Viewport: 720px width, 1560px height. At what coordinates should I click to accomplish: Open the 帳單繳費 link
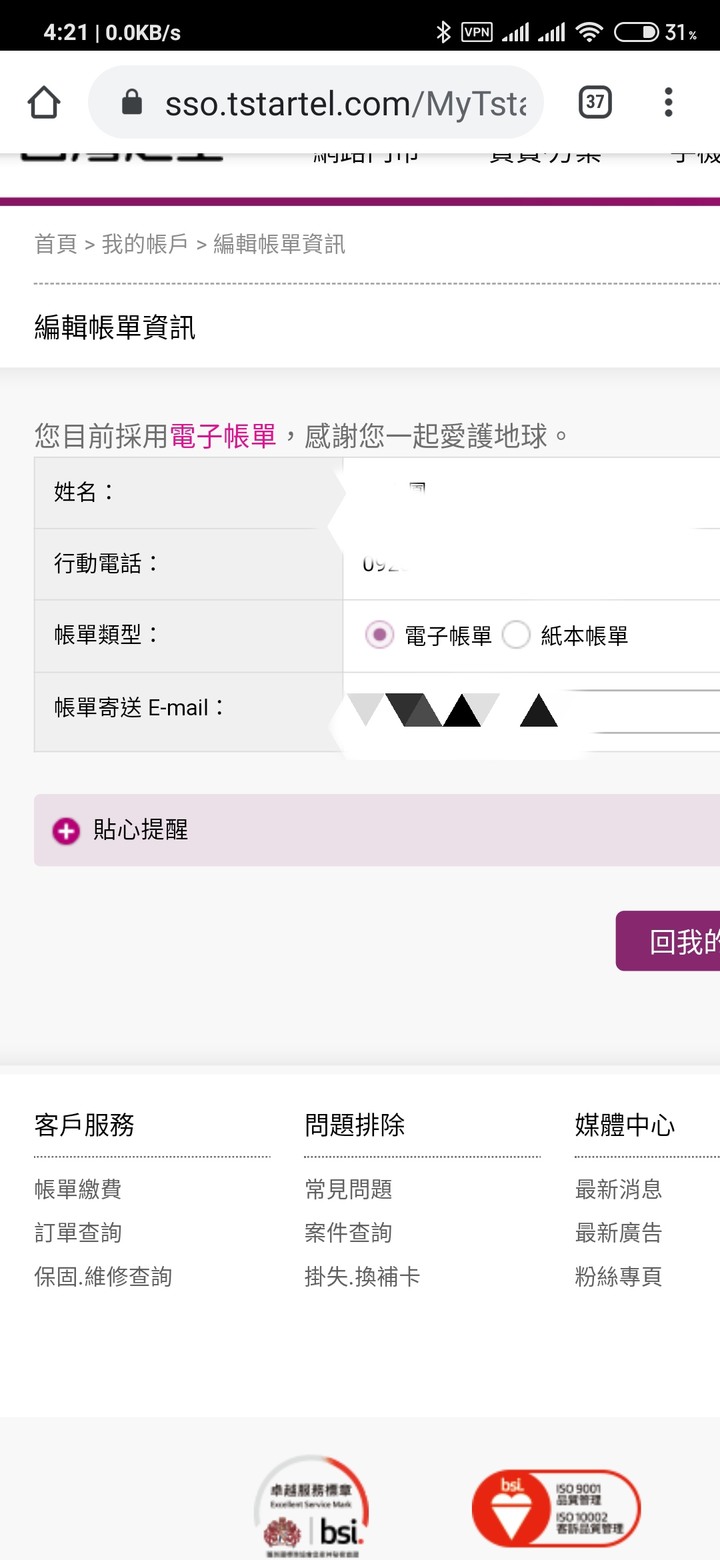point(78,1189)
